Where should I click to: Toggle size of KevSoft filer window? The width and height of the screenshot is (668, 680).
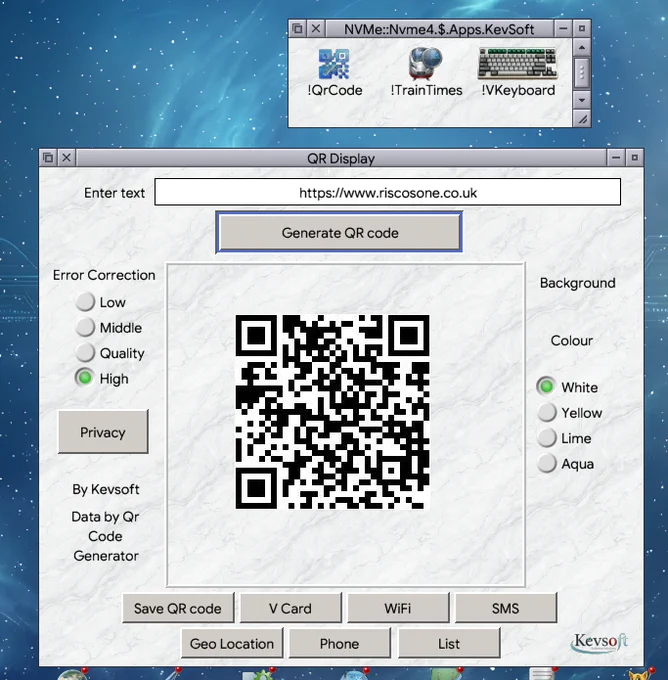point(582,29)
